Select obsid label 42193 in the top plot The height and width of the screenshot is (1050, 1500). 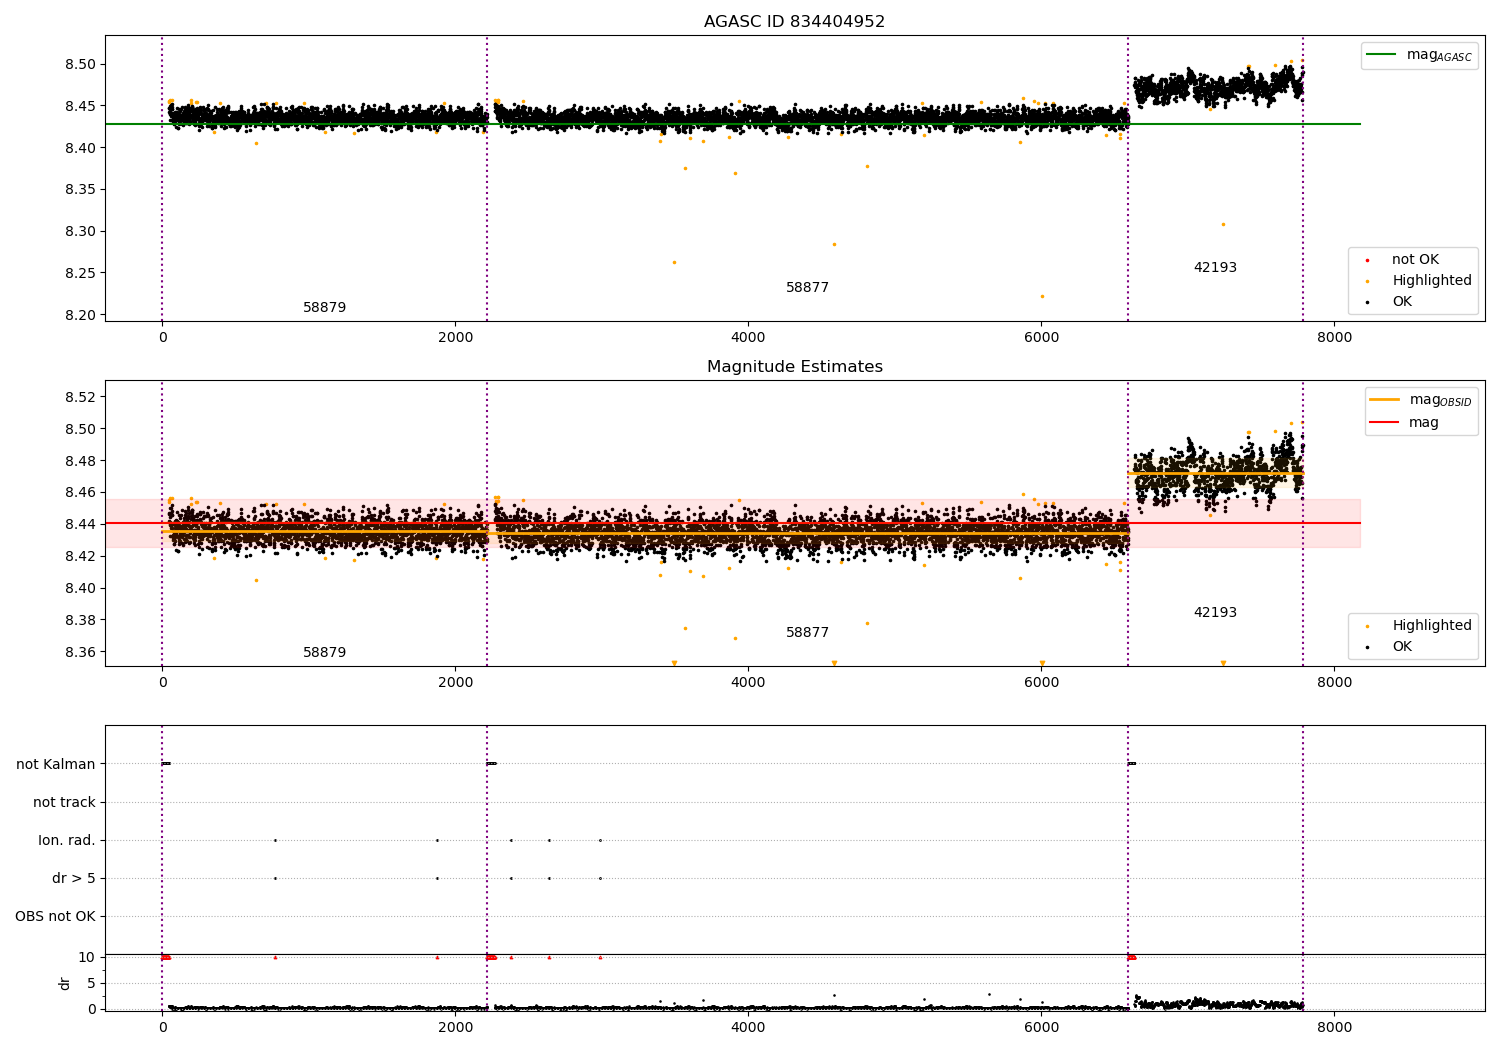tap(1215, 268)
